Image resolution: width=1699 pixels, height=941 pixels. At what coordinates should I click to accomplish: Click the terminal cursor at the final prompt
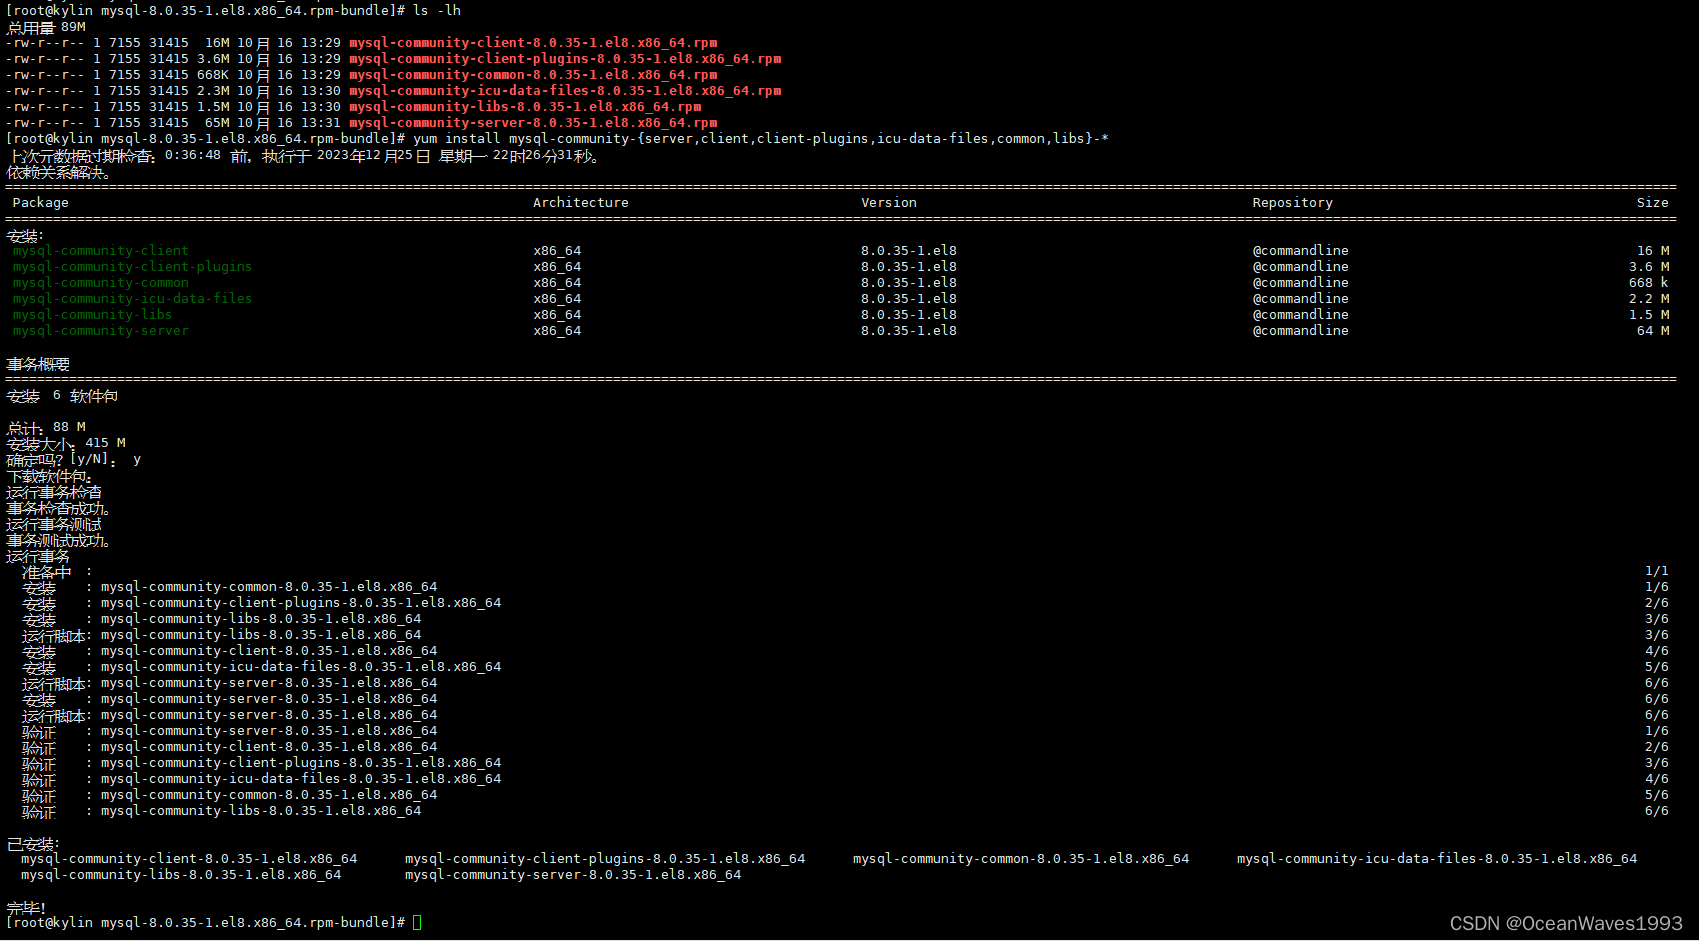click(416, 922)
